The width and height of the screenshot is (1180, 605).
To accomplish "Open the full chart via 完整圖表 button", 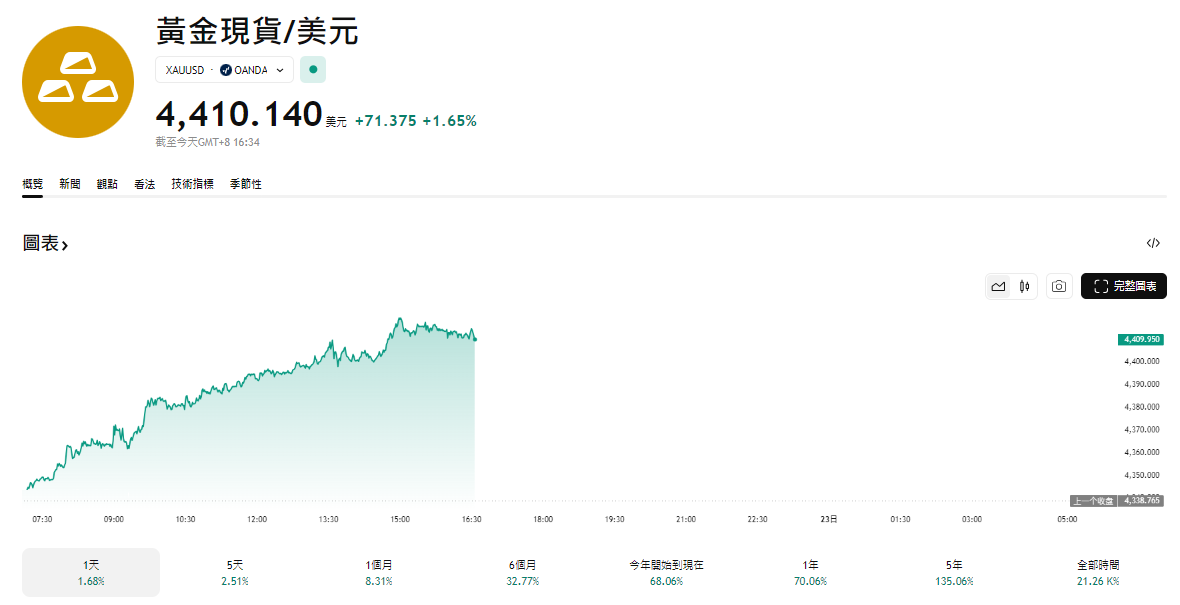I will [x=1124, y=285].
